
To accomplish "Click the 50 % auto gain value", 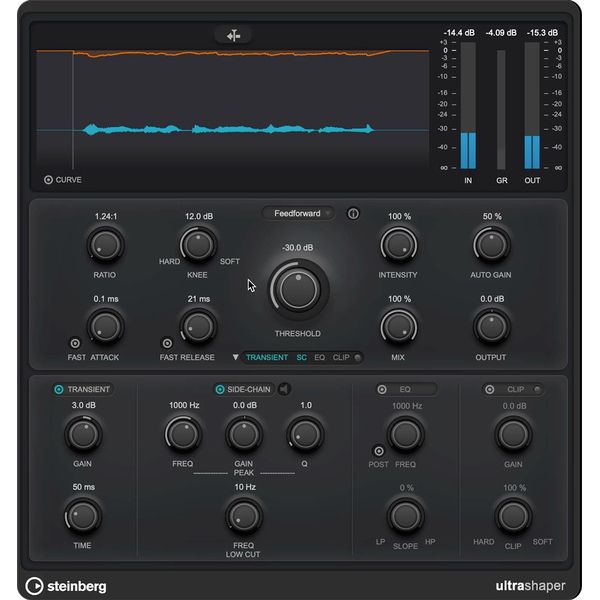I will coord(492,217).
